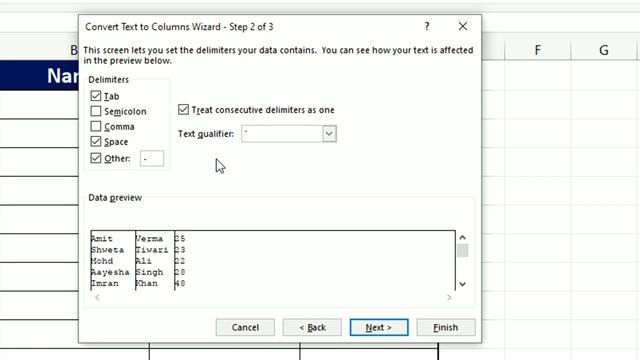The image size is (640, 360).
Task: Click the preview vertical scrollbar thumb
Action: 462,251
